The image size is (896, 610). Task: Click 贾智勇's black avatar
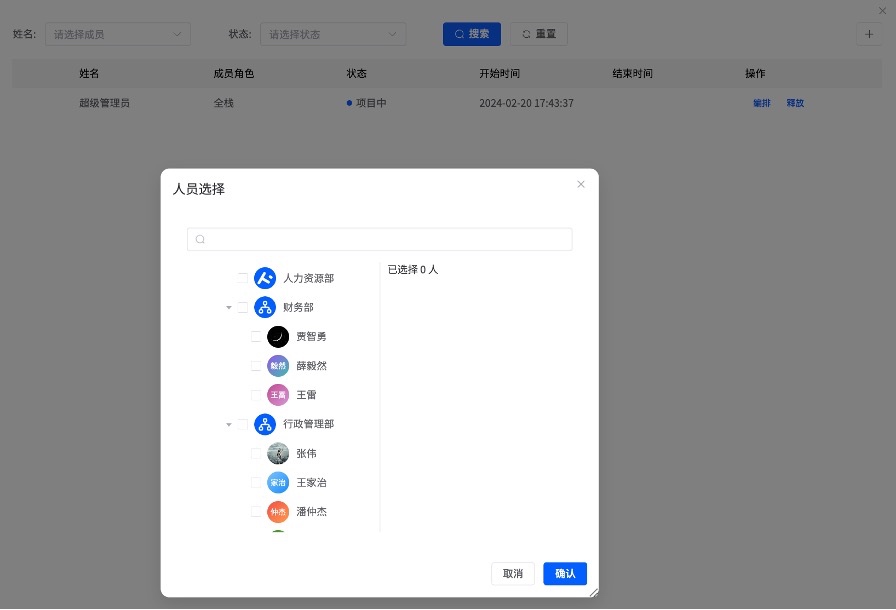278,337
